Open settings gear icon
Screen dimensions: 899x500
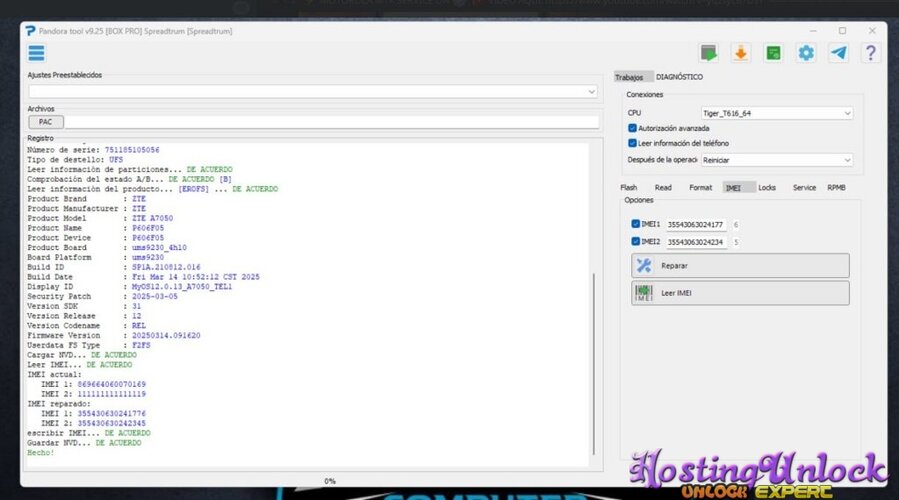pos(806,53)
